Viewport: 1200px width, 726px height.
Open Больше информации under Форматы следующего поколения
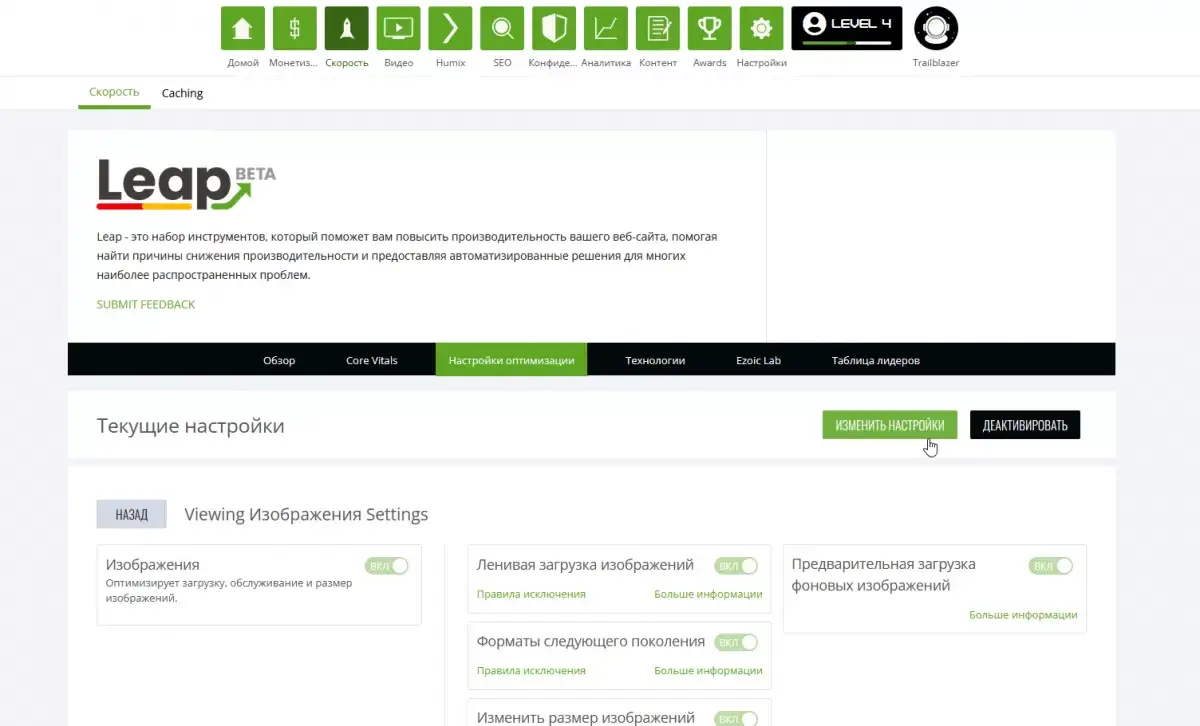708,670
